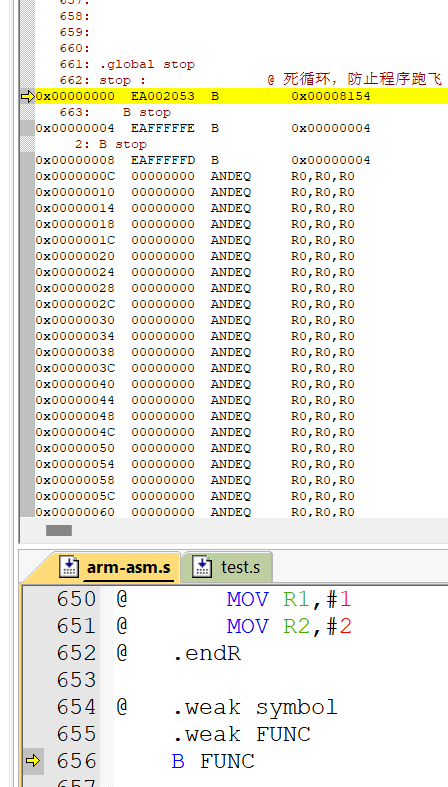Click opcode EAFFFFFE in the disassembly
Screen dimensions: 448x787
pos(163,128)
